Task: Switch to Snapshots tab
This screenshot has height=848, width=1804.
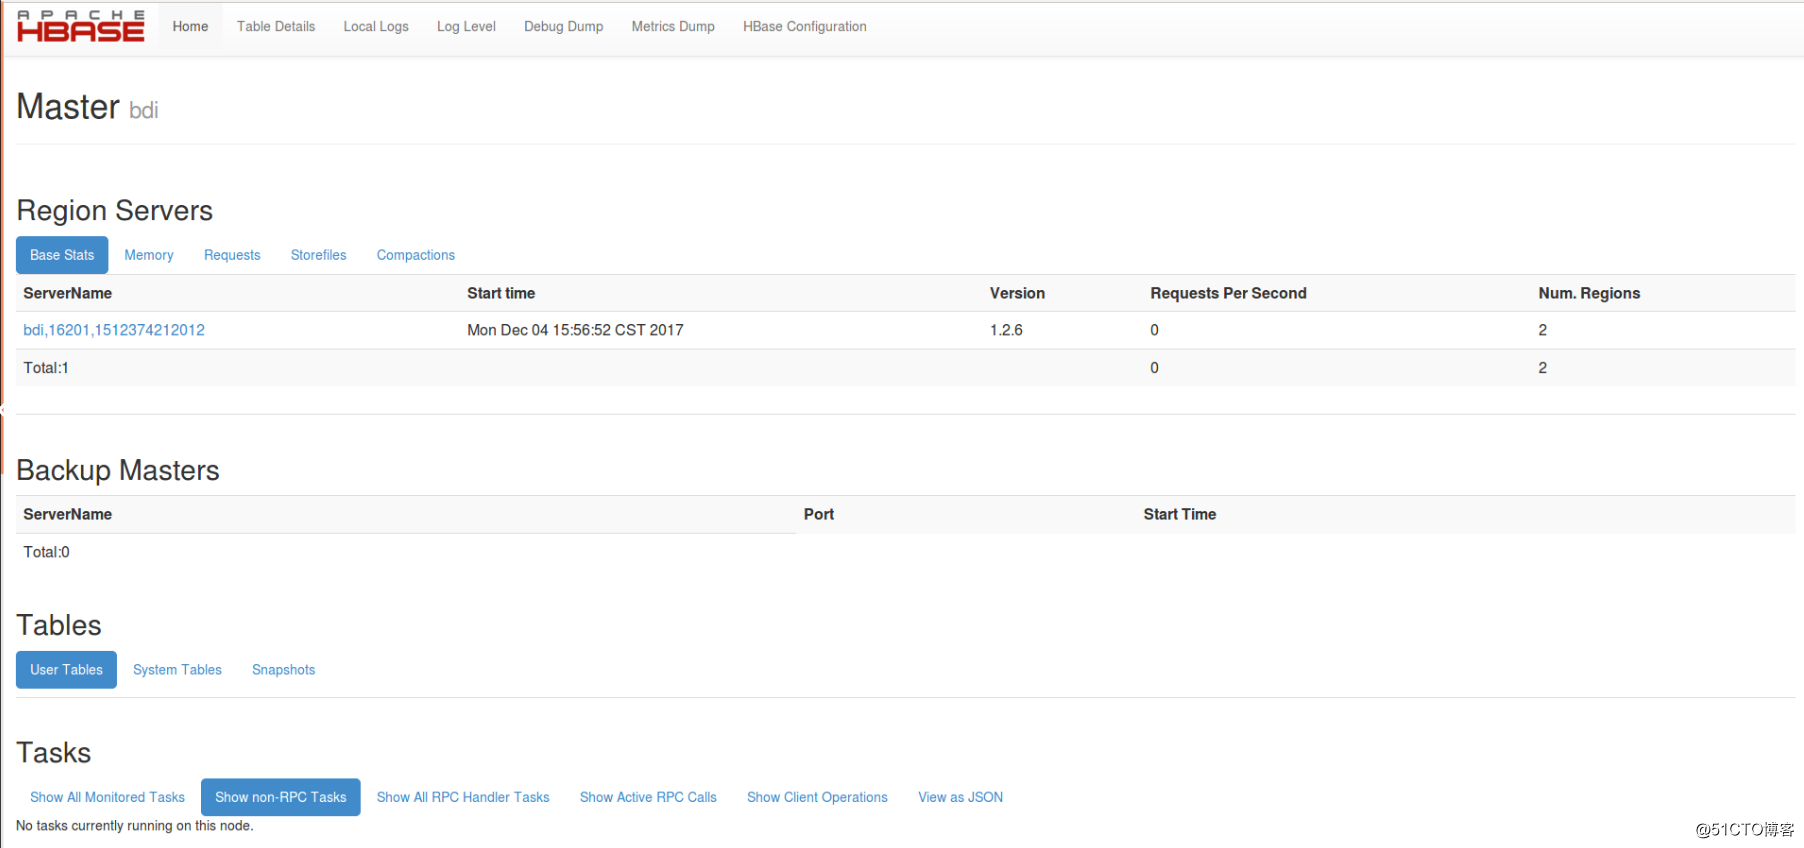Action: [284, 670]
